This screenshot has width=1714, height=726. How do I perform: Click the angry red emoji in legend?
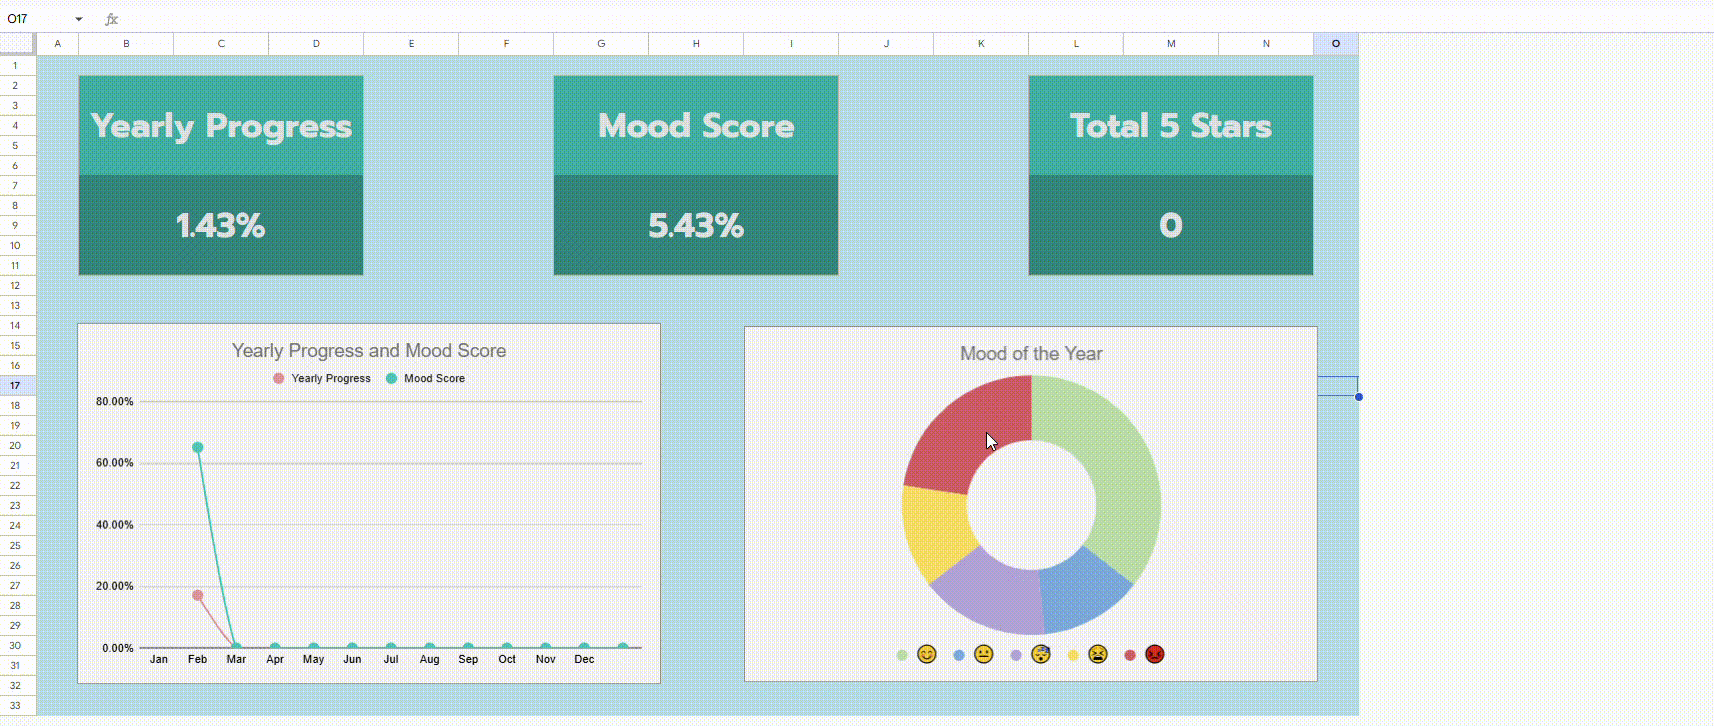pyautogui.click(x=1155, y=655)
